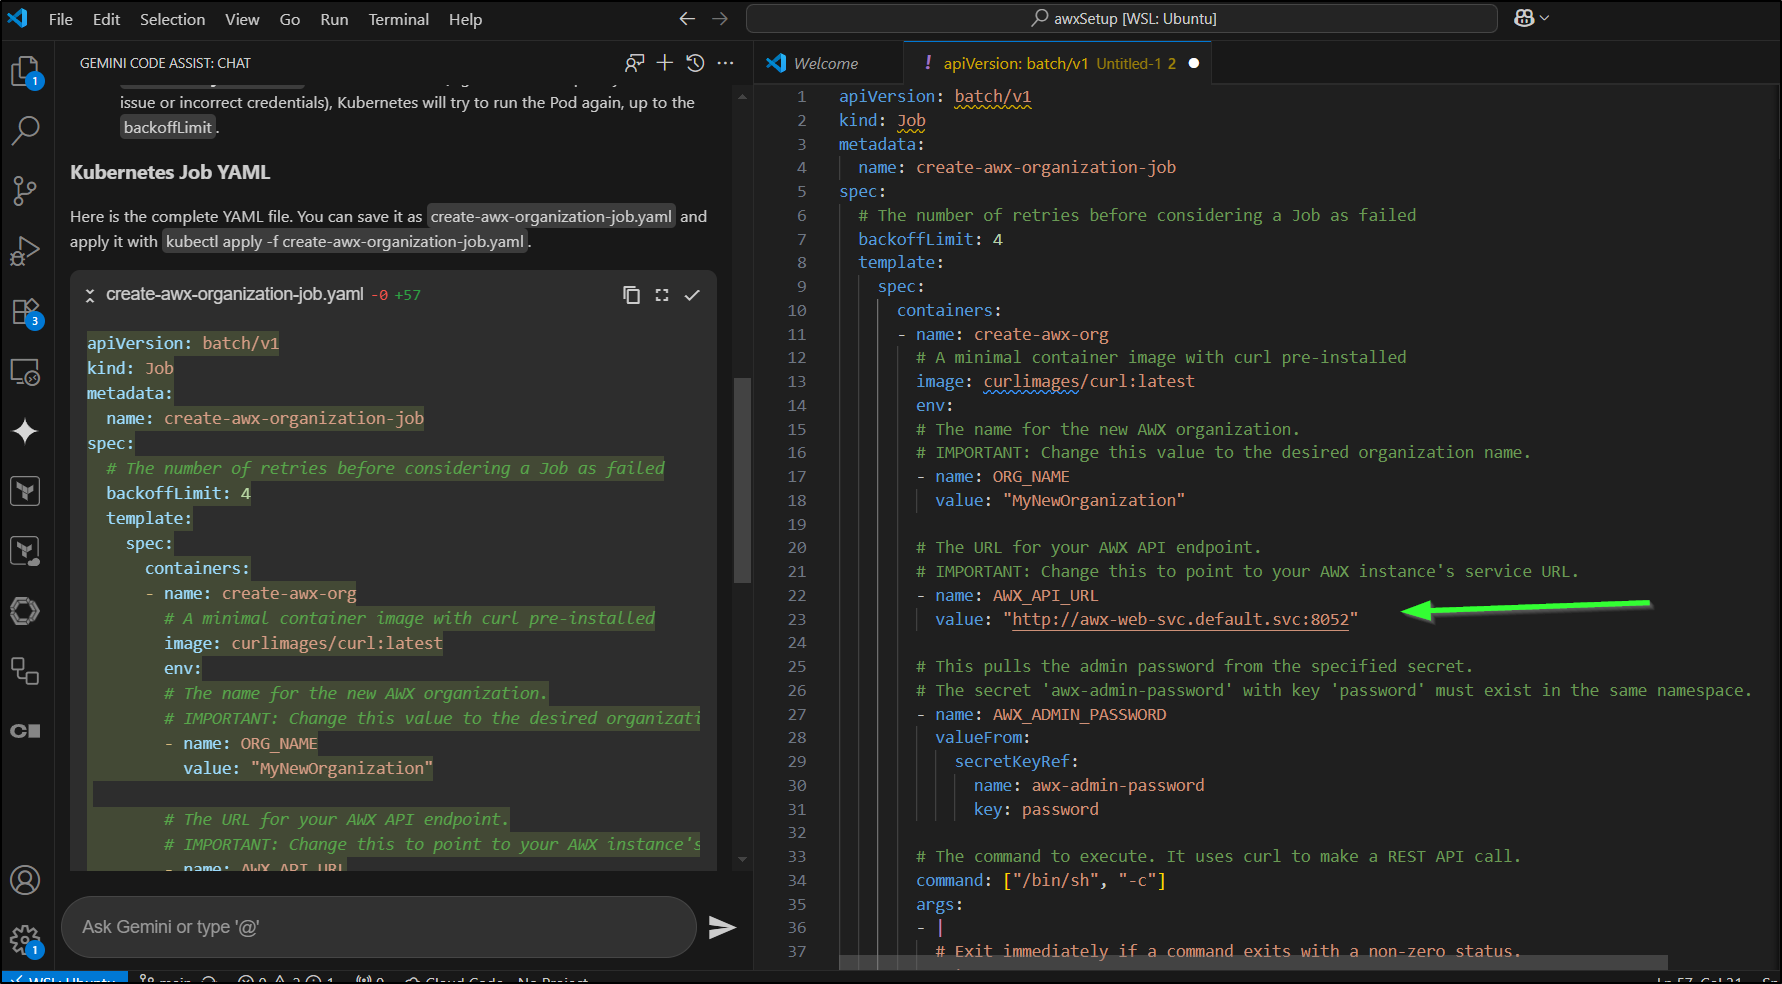Open the HashiCorp Terraform view icon
1782x984 pixels.
pyautogui.click(x=25, y=491)
